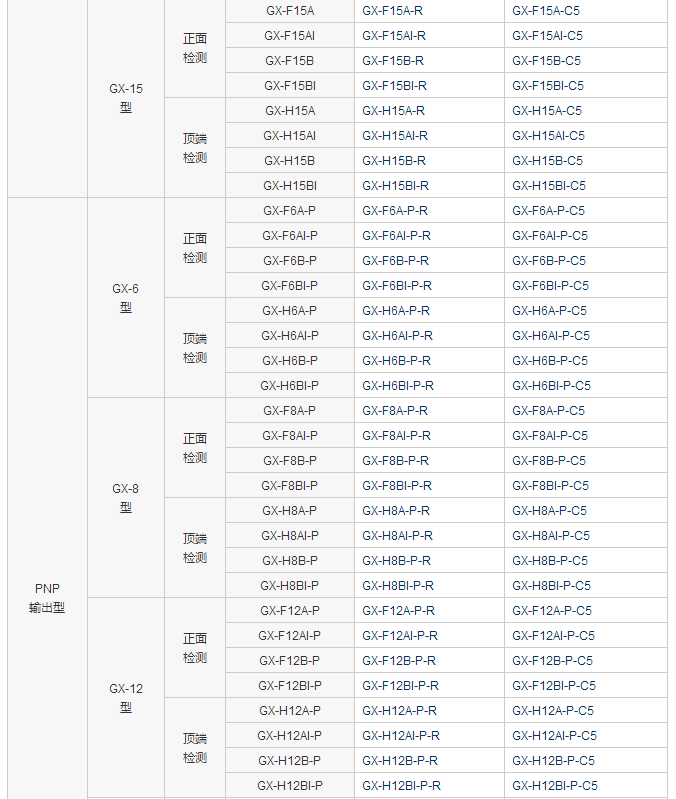Click the GX-12 型 row header
The height and width of the screenshot is (799, 676).
[126, 698]
